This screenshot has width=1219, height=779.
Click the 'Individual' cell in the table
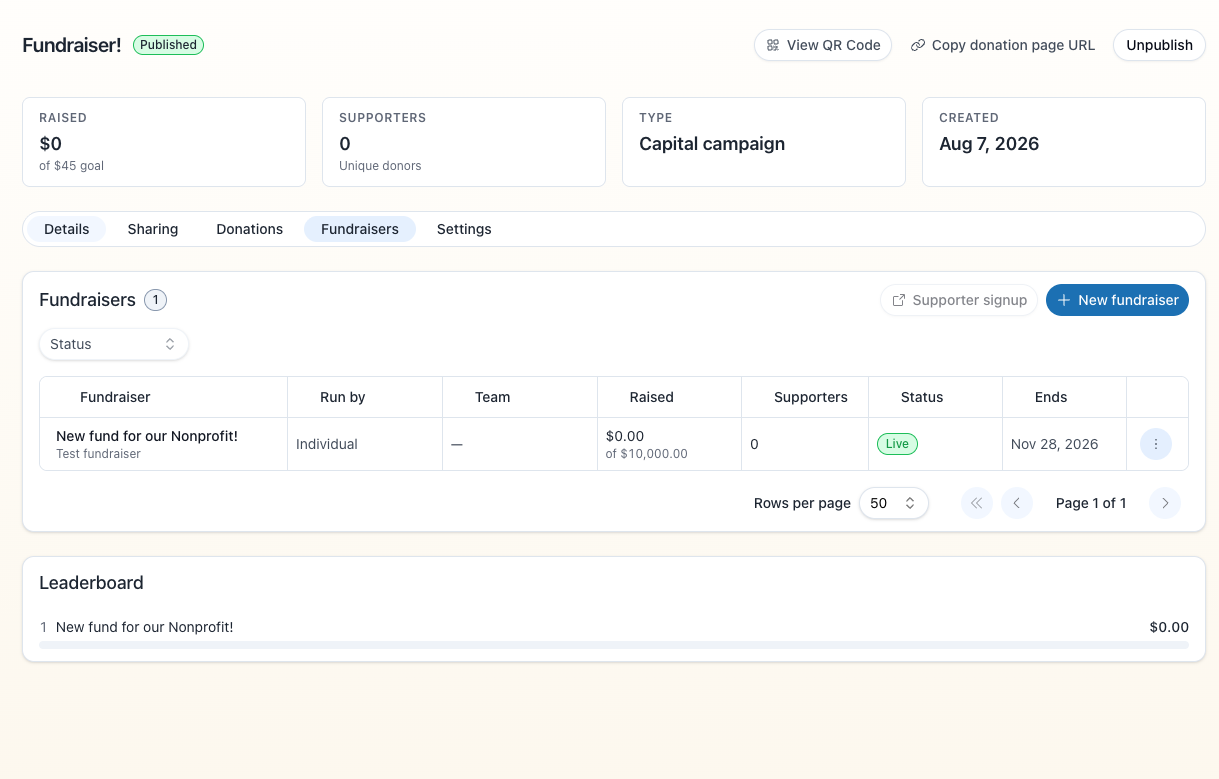pos(327,444)
